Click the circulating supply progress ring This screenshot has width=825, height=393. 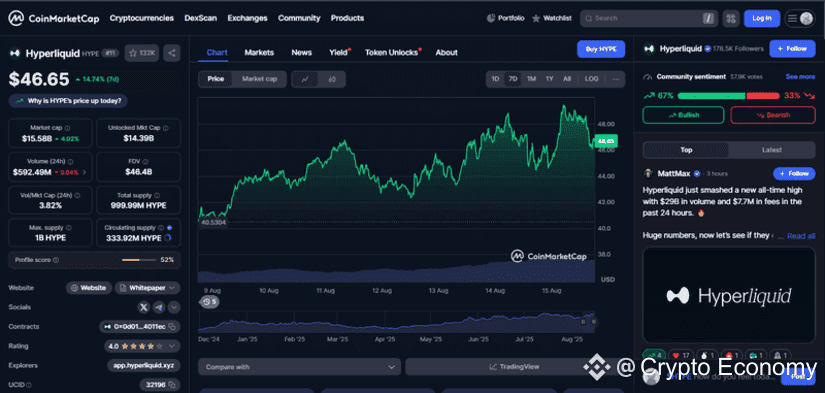(168, 238)
